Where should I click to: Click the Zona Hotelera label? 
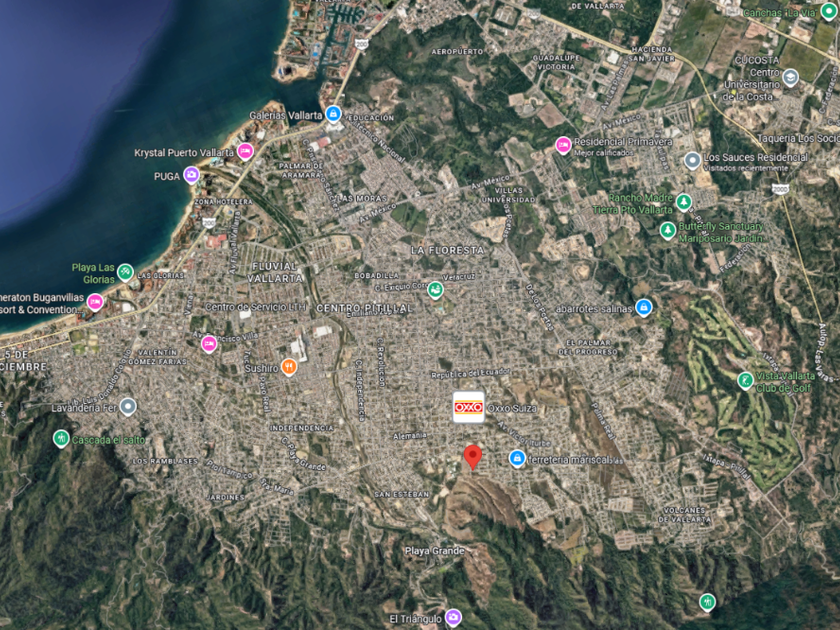click(x=223, y=201)
